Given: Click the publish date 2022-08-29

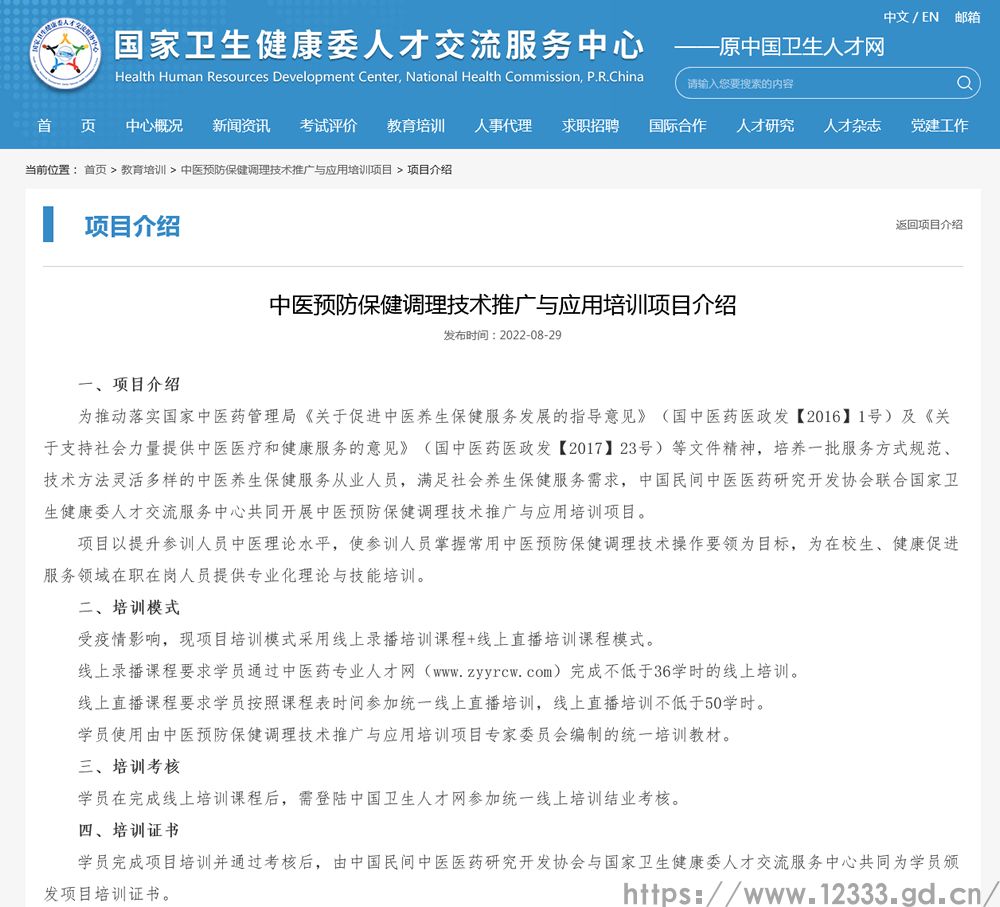Looking at the screenshot, I should 530,335.
